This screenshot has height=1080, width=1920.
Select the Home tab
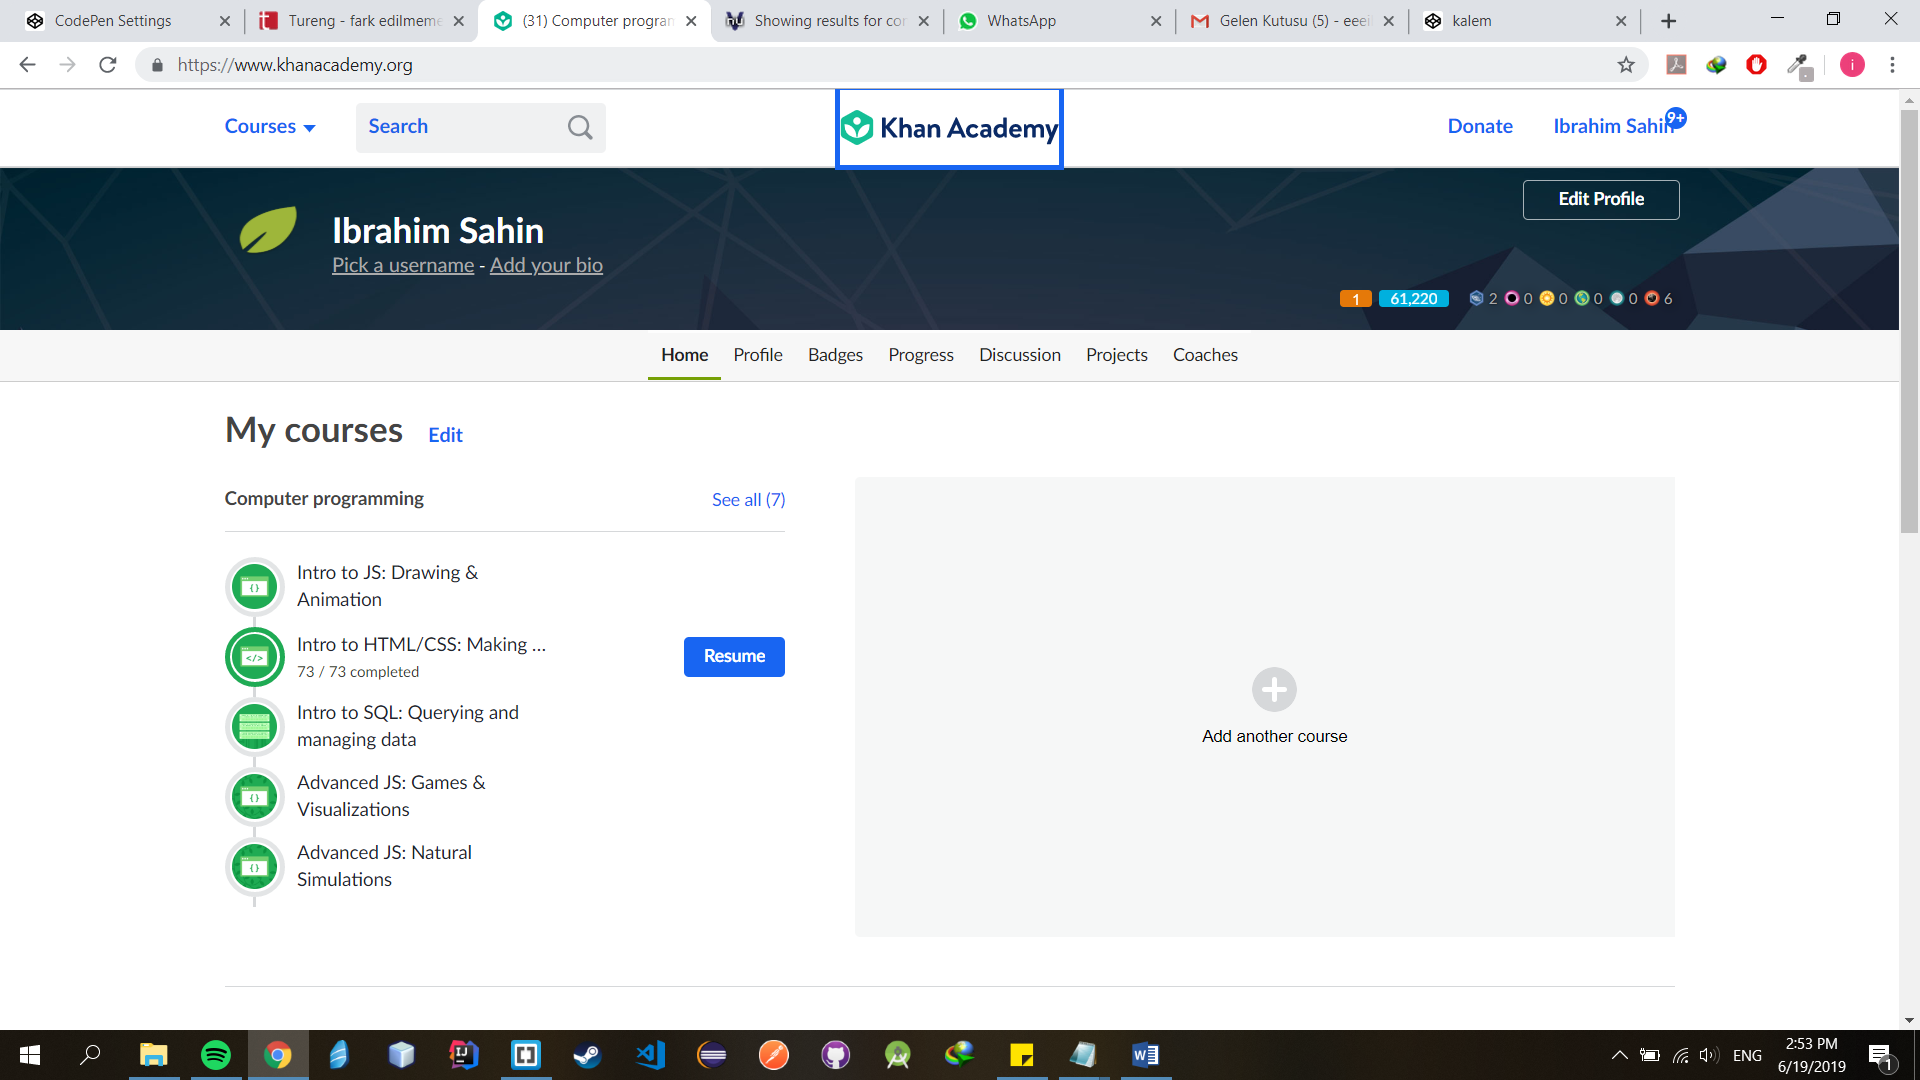(684, 355)
